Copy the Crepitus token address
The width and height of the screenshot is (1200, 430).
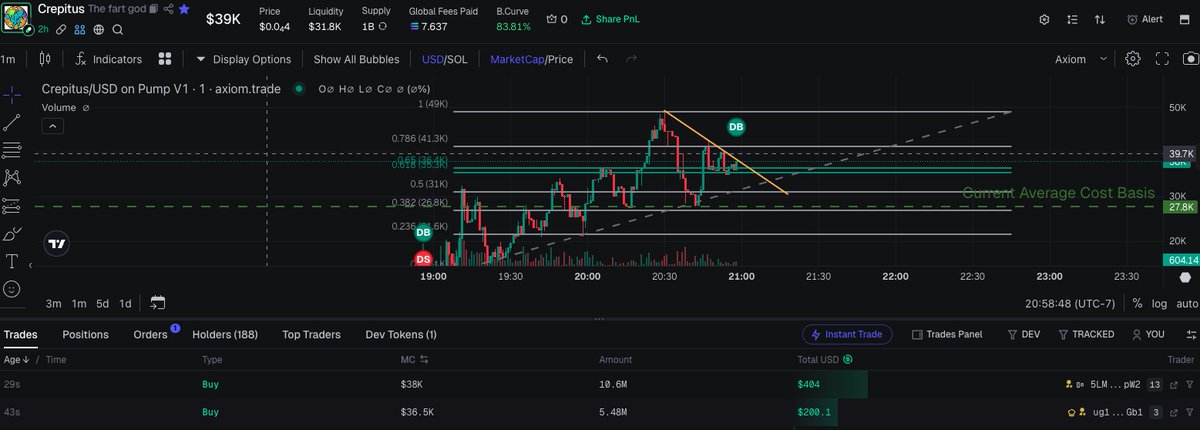(x=153, y=9)
